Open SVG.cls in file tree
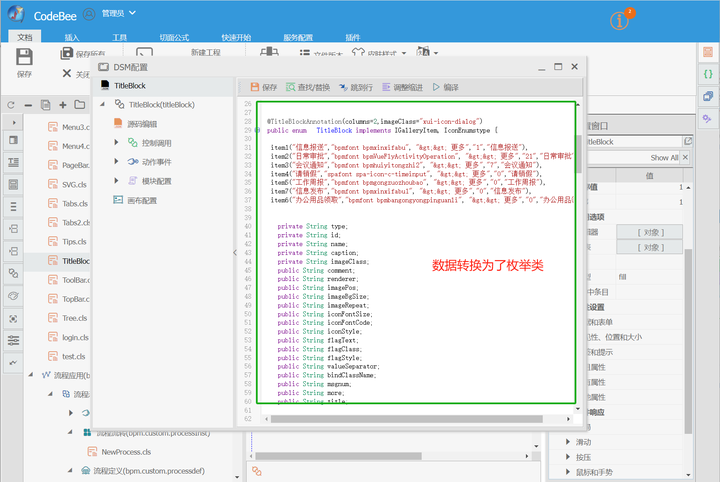The height and width of the screenshot is (482, 720). tap(74, 184)
